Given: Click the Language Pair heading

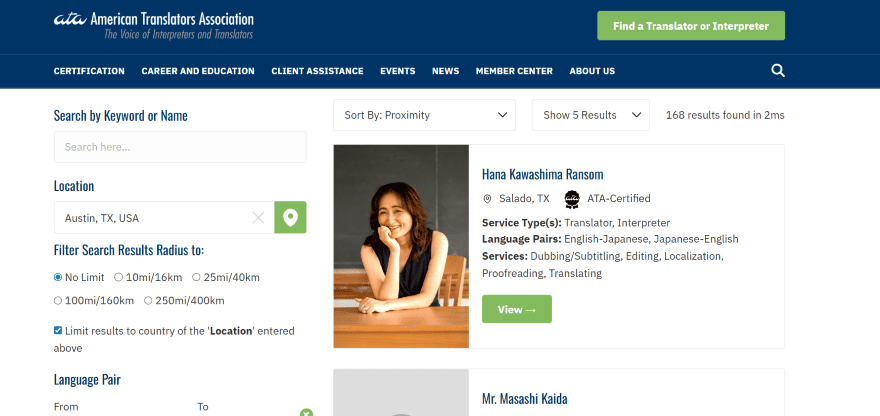Looking at the screenshot, I should pyautogui.click(x=87, y=380).
